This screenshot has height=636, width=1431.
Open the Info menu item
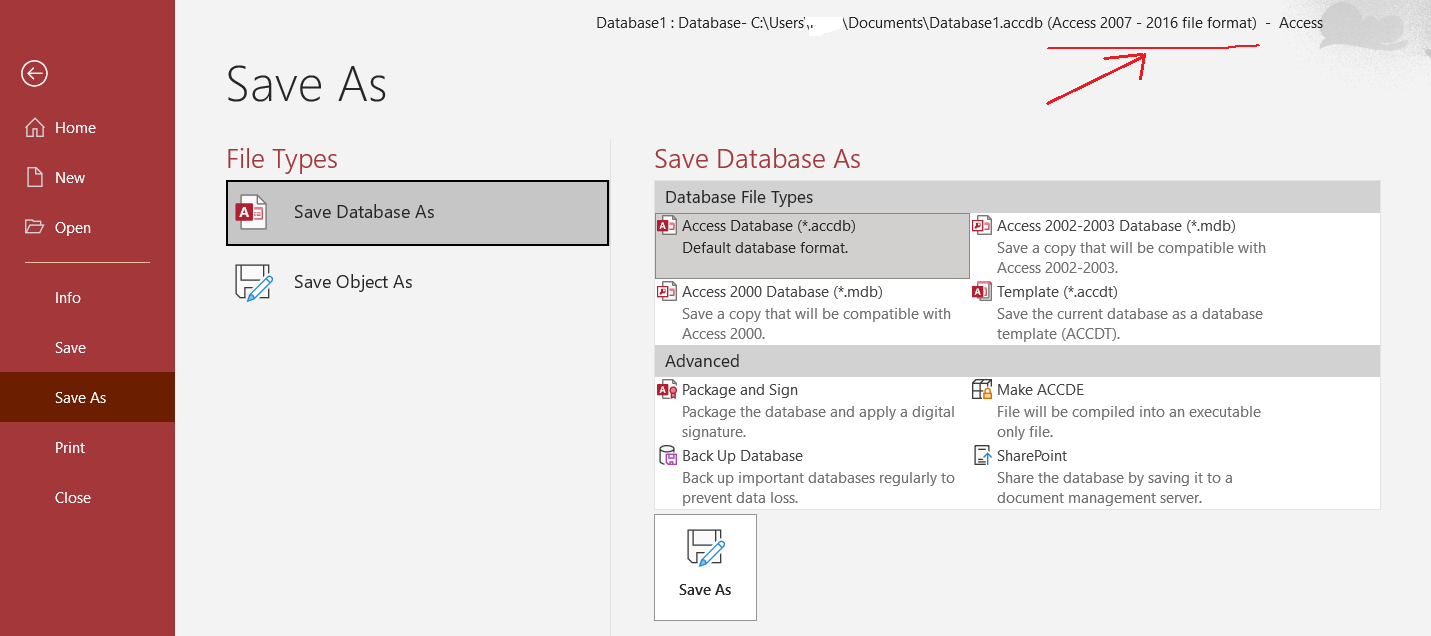(x=68, y=298)
